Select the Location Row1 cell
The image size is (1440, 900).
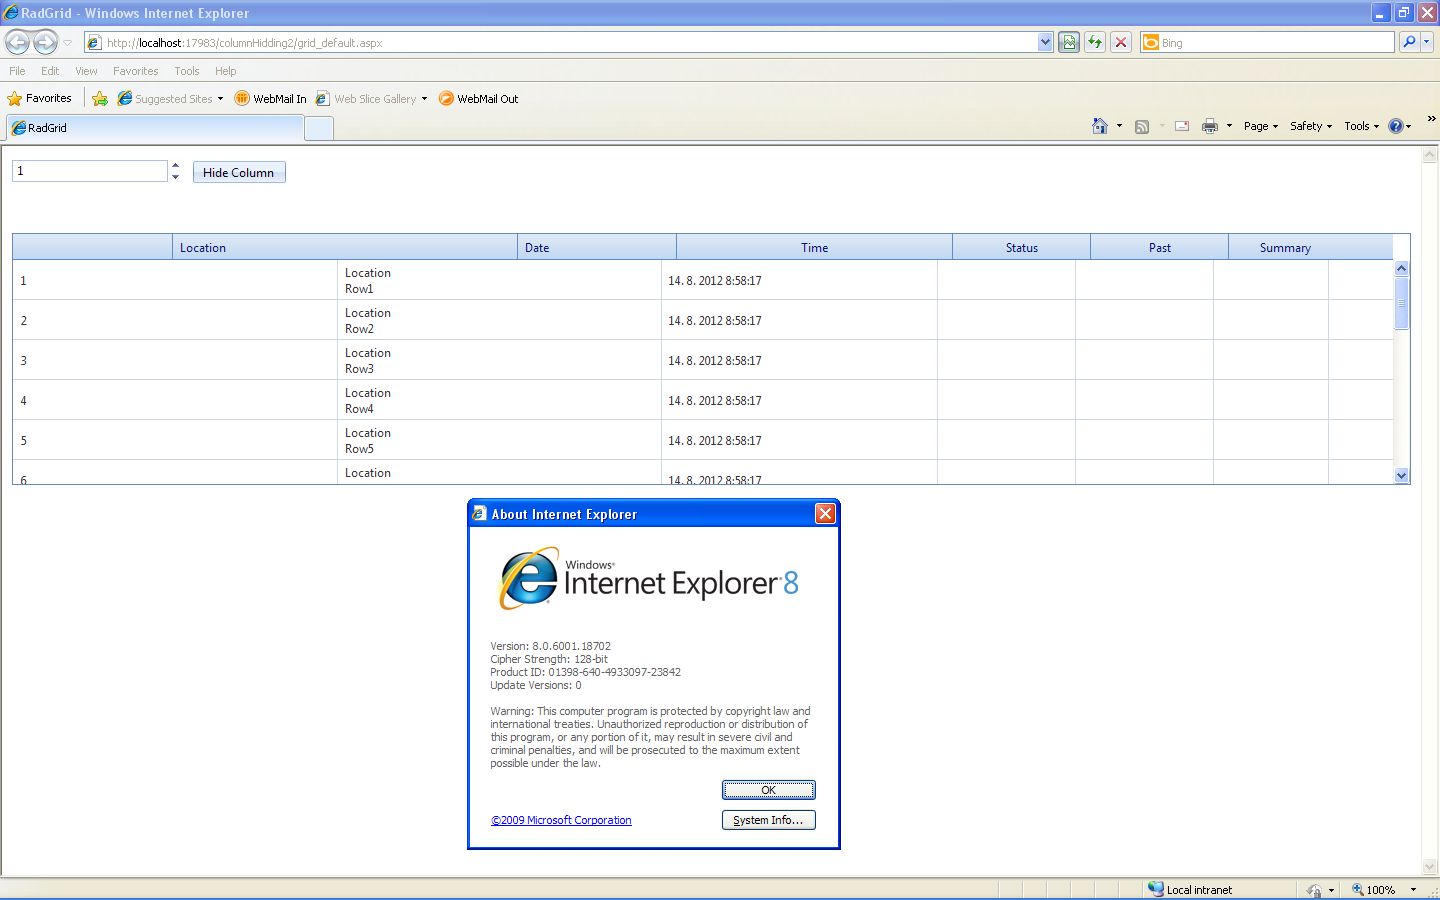(x=499, y=280)
